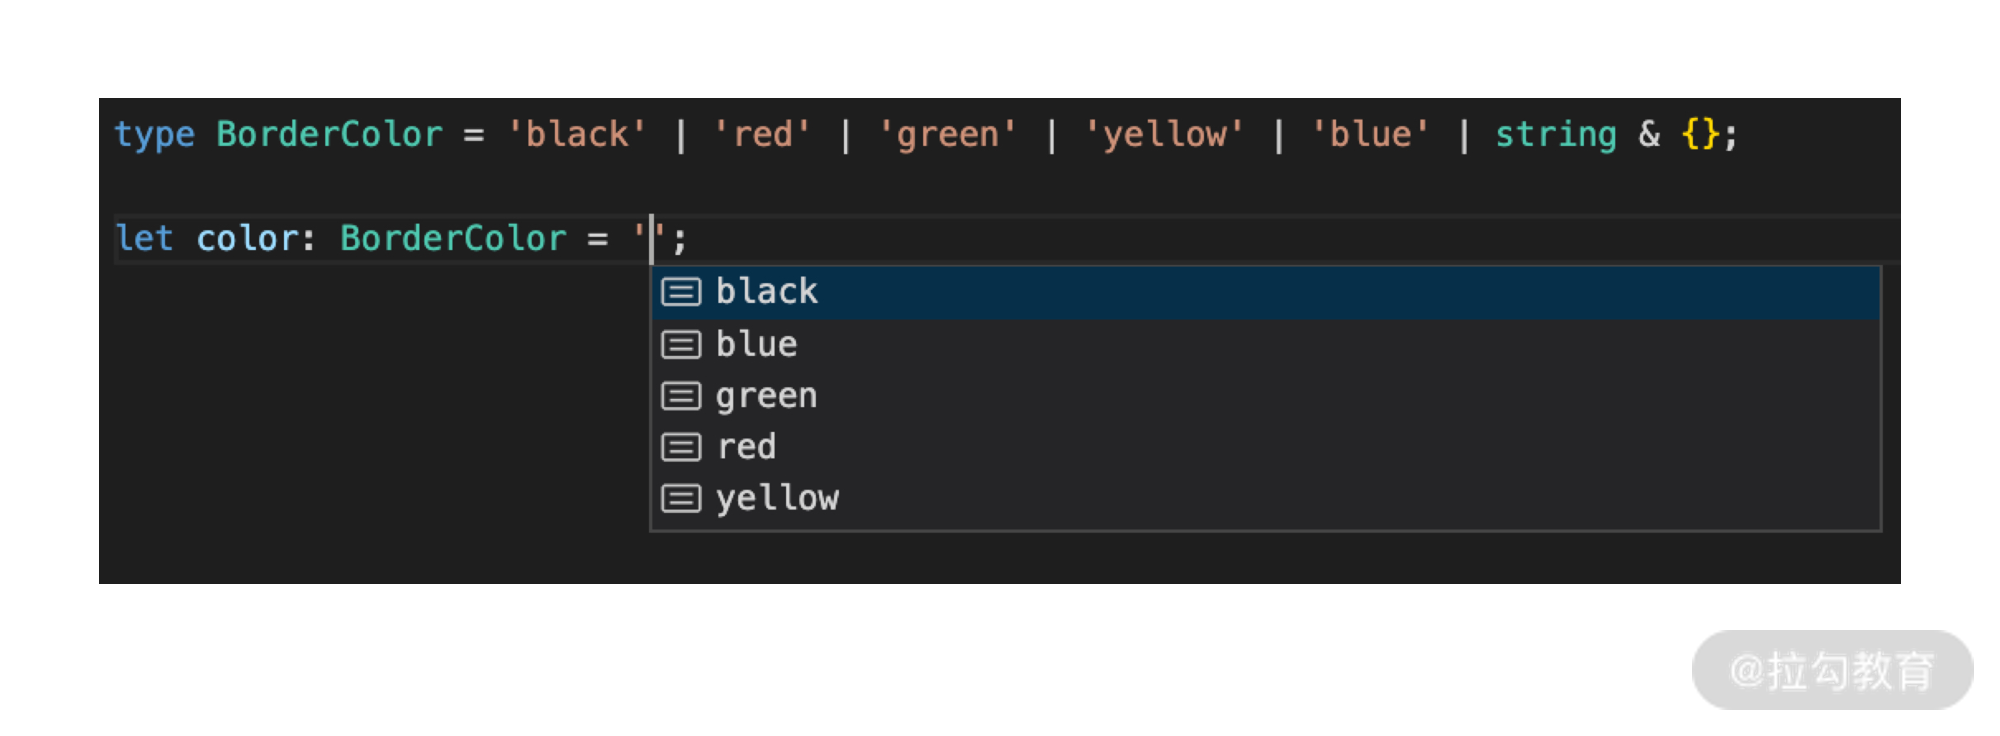Select black from the autocomplete list
The width and height of the screenshot is (2000, 736).
(767, 292)
